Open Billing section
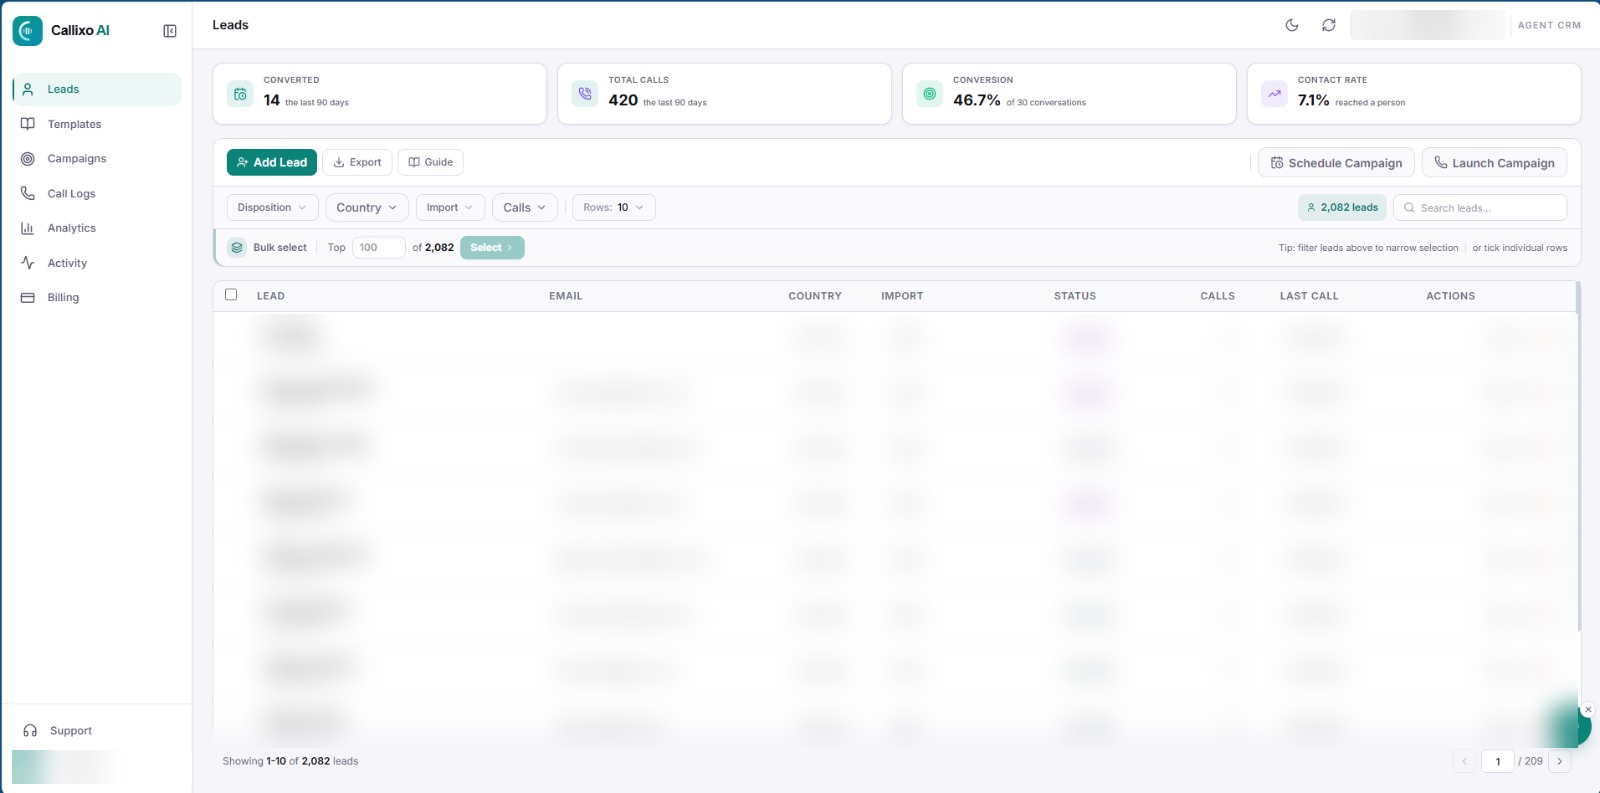This screenshot has width=1600, height=793. click(97, 297)
